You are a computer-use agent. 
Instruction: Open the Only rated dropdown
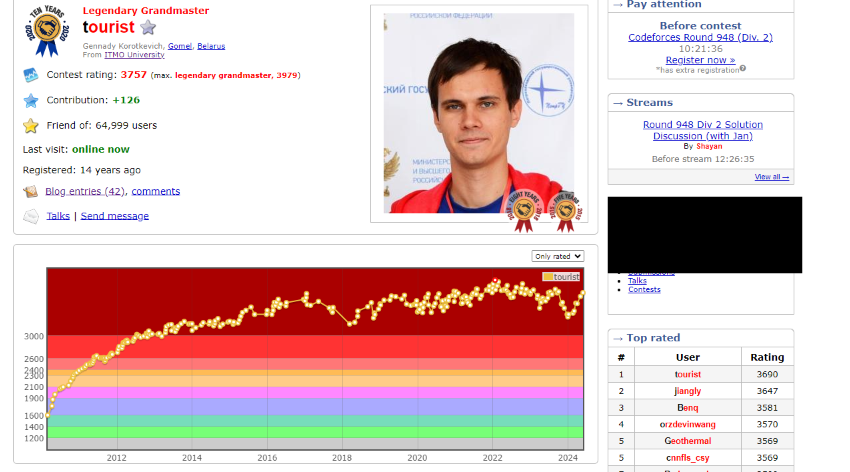click(x=557, y=256)
